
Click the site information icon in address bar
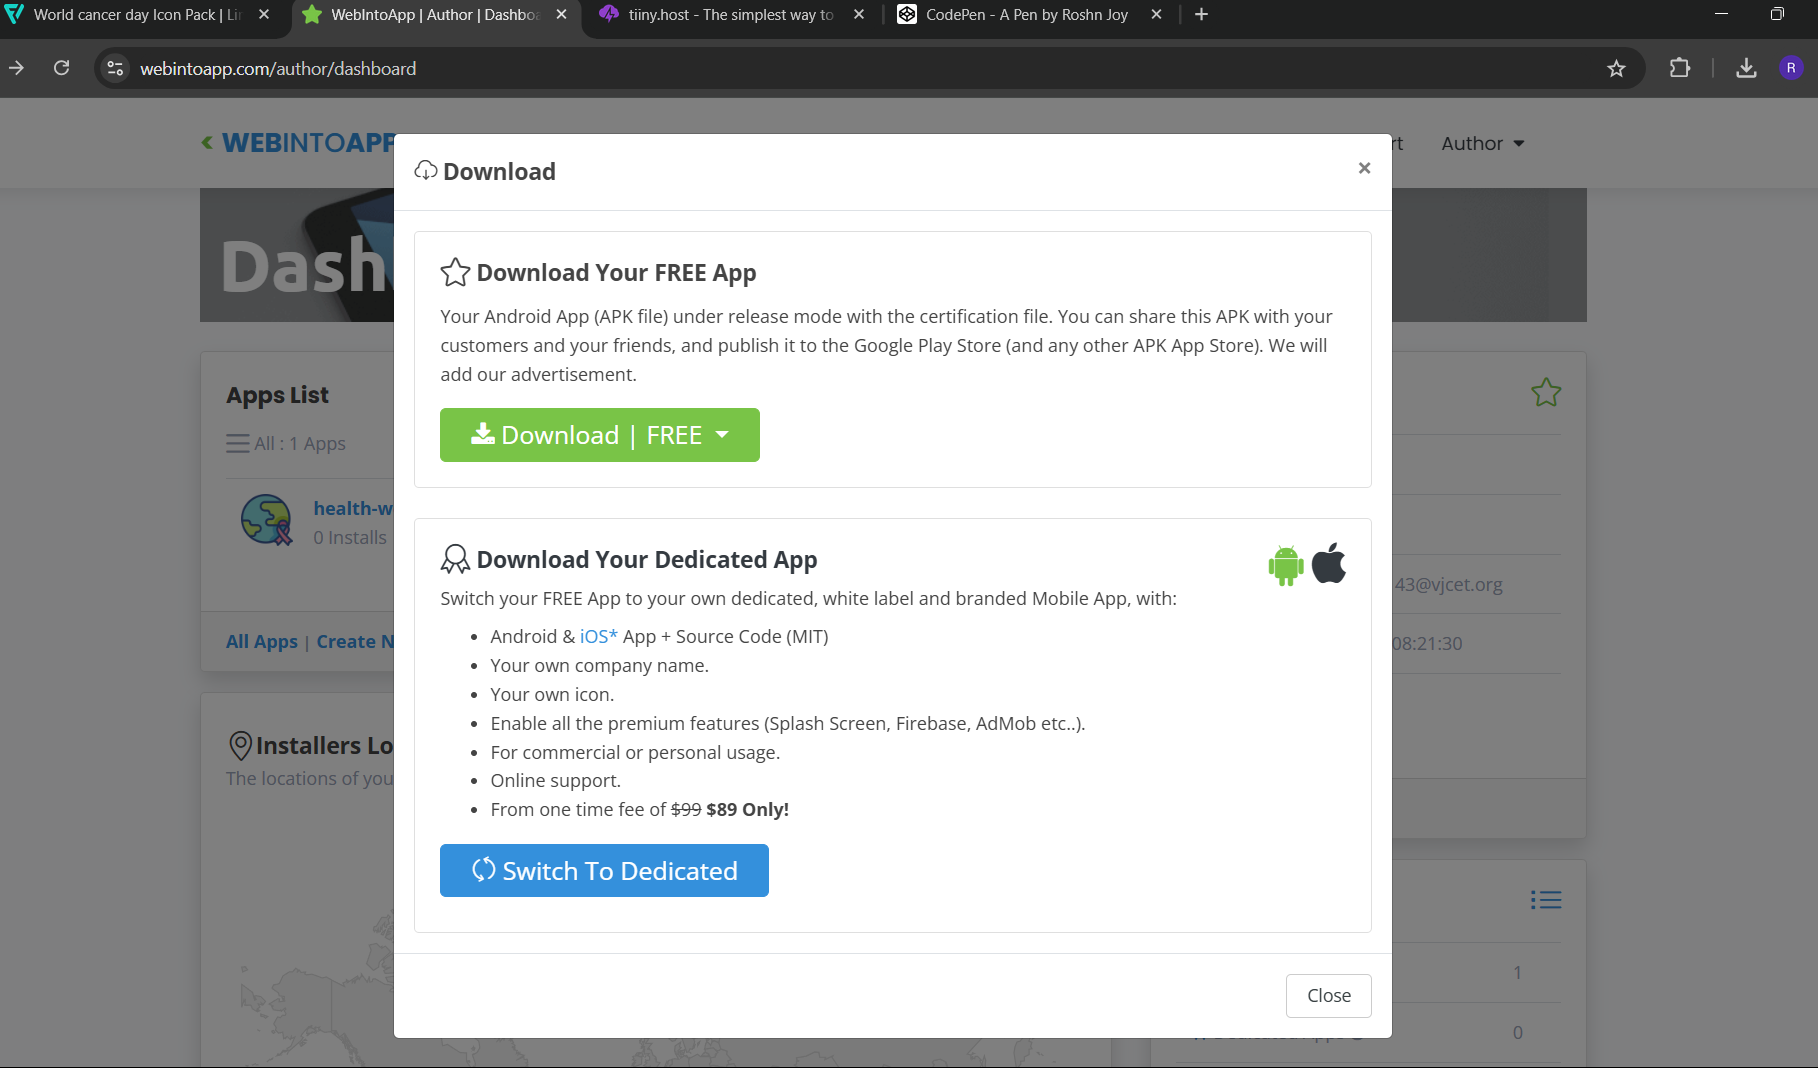click(116, 68)
